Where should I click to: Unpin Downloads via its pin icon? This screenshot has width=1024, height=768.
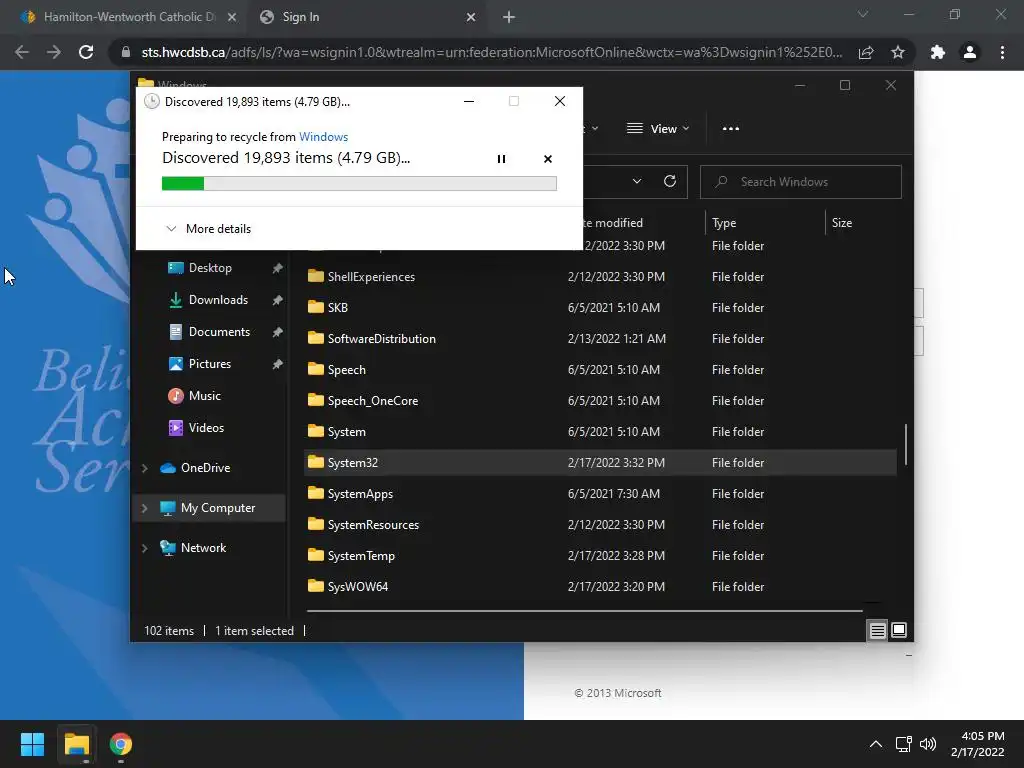(x=278, y=300)
